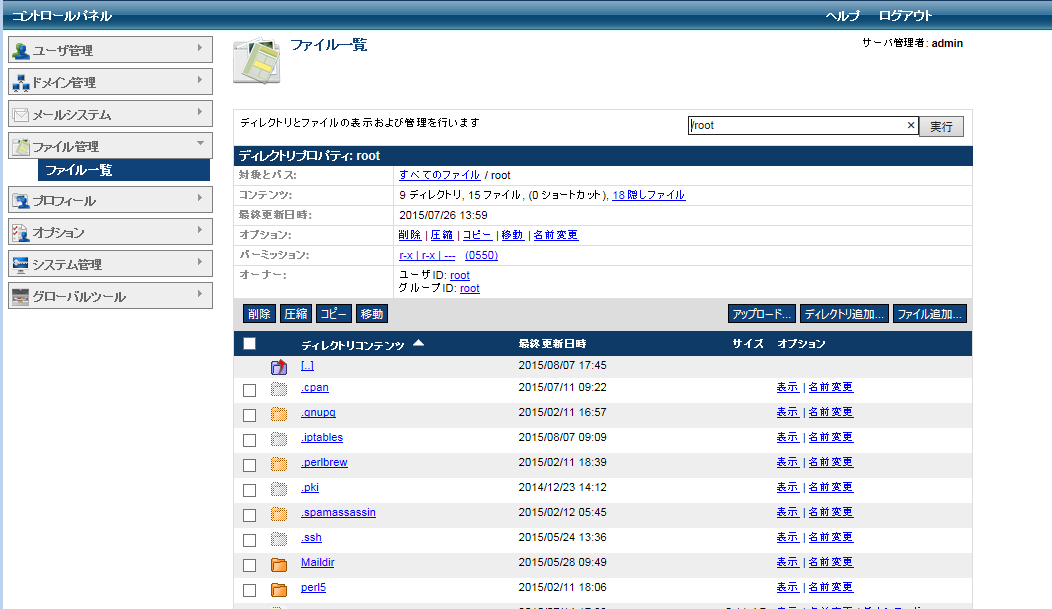The height and width of the screenshot is (609, 1052).
Task: Click the folder icon next to .perlbrew
Action: pos(279,464)
